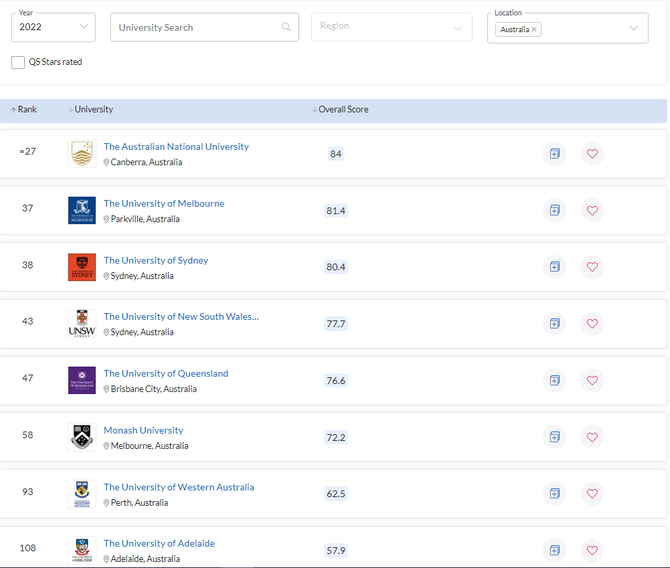
Task: Sort the table by Rank
Action: [x=24, y=109]
